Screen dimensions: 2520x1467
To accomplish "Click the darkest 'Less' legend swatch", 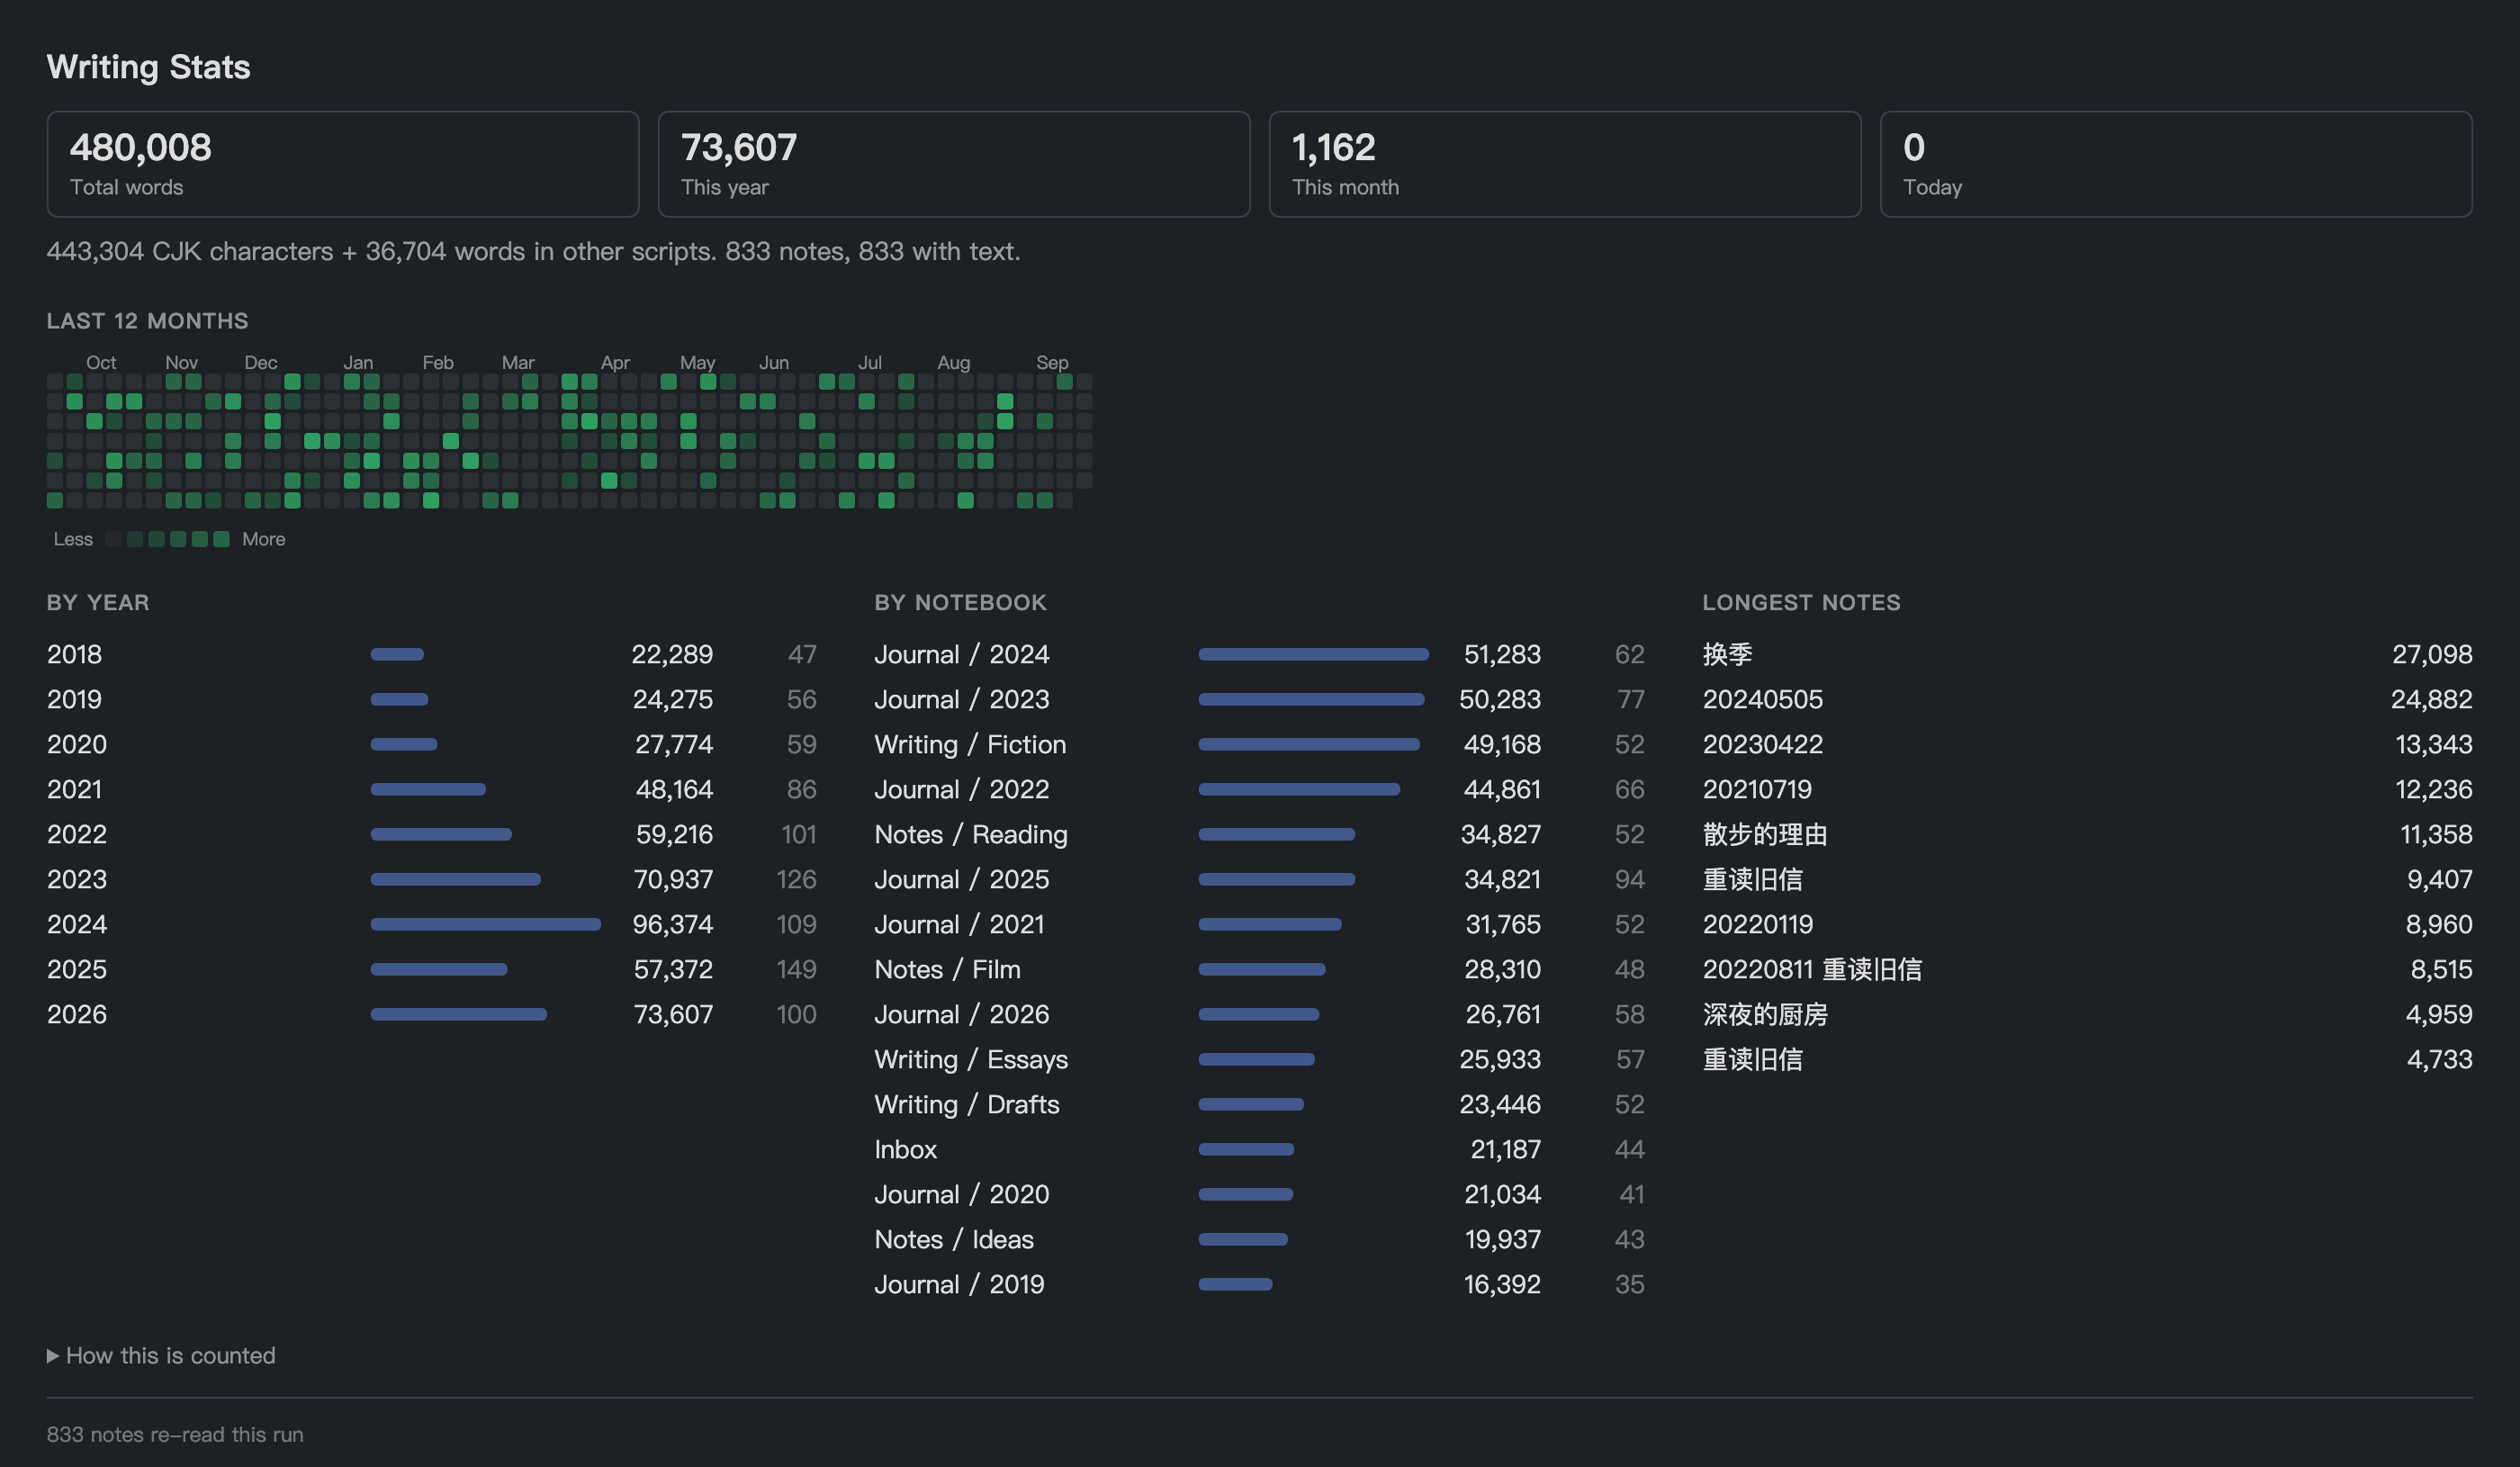I will 113,539.
